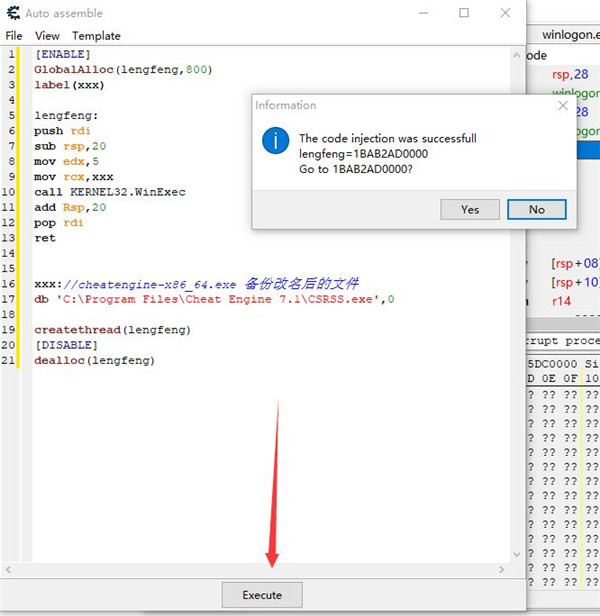Click the blue information icon in the dialog
The width and height of the screenshot is (600, 616).
(x=275, y=140)
